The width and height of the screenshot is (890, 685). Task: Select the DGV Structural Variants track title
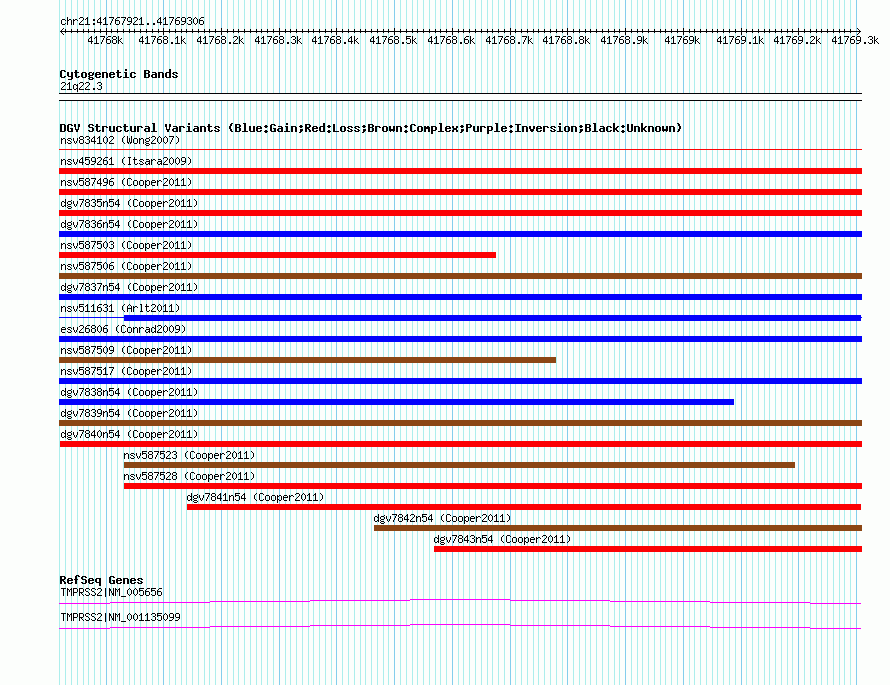370,128
